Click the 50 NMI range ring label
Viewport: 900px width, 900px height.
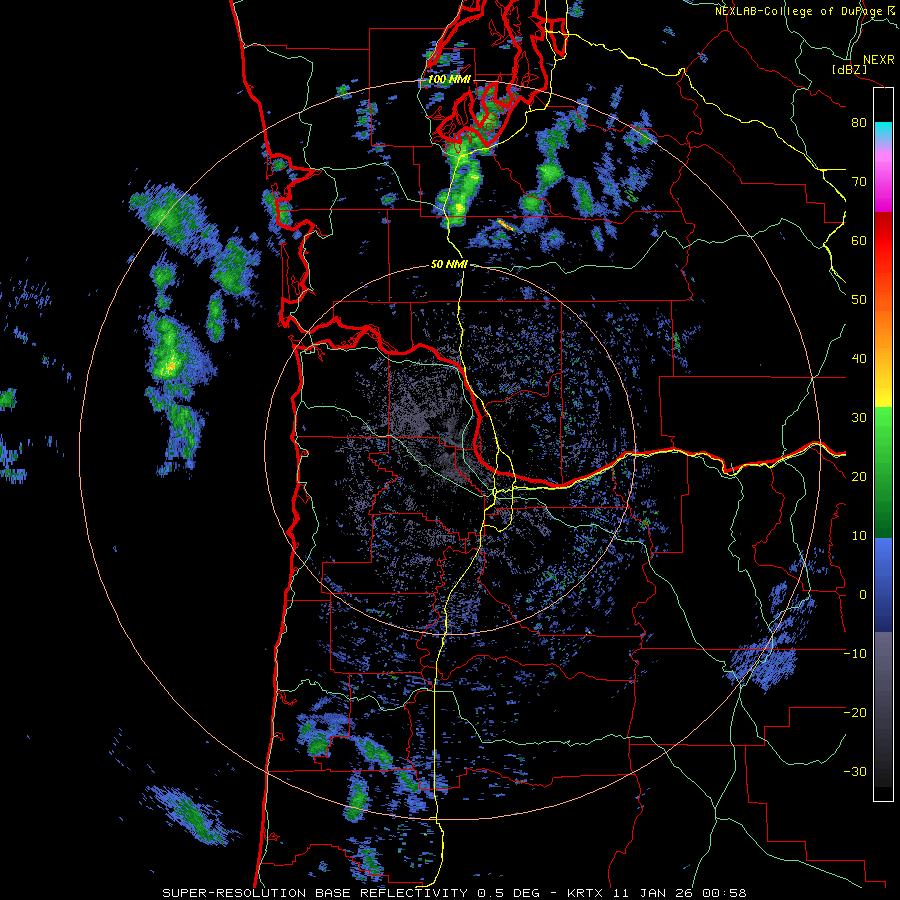pos(449,265)
